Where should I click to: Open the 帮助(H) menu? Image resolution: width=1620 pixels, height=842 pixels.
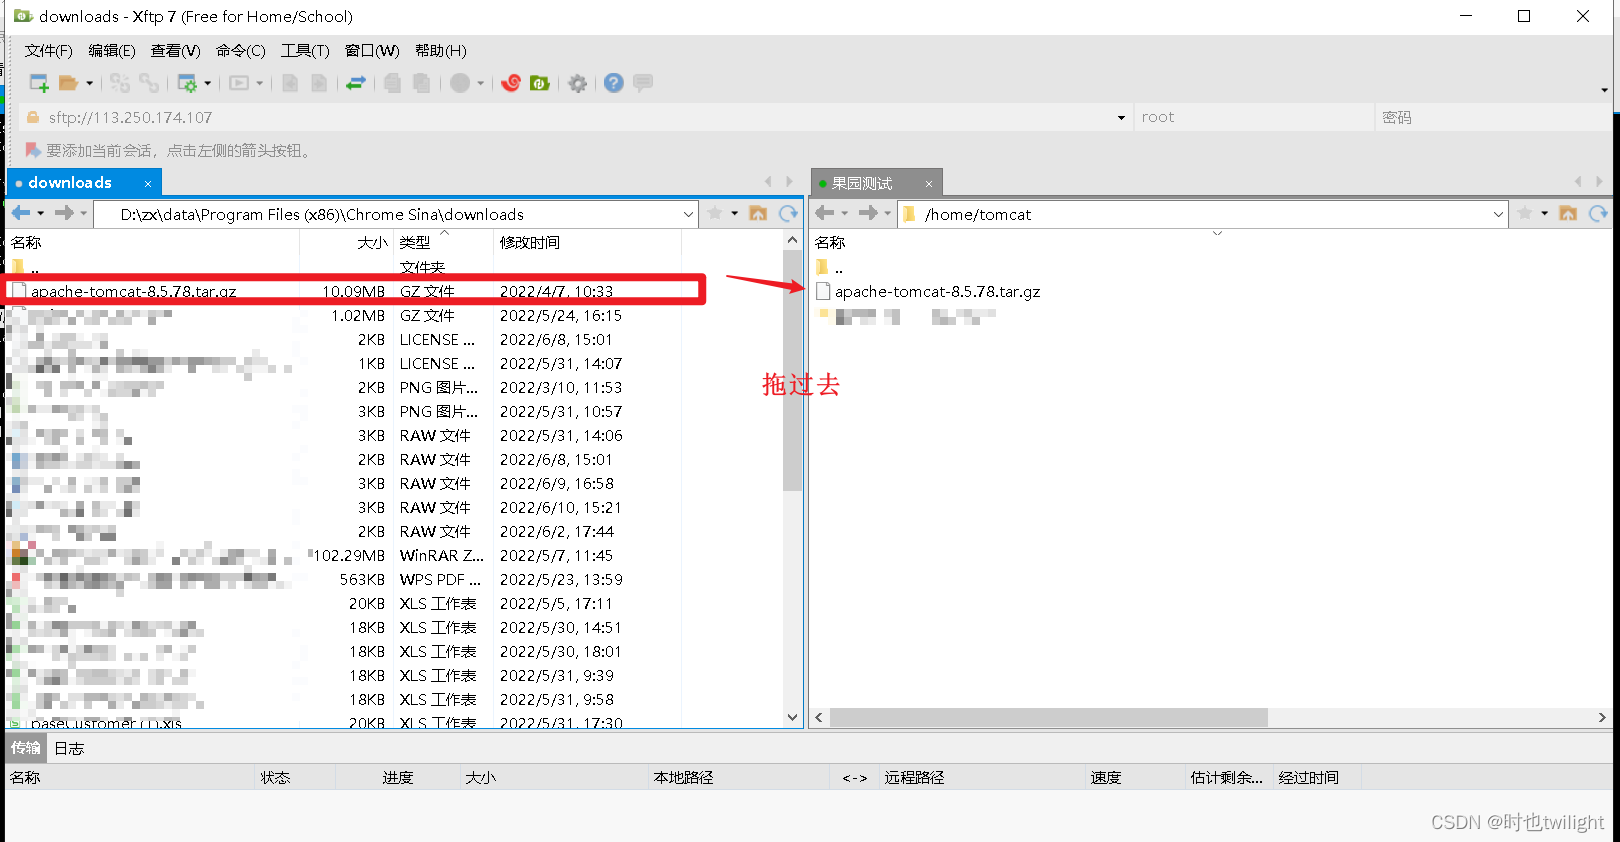(x=441, y=51)
